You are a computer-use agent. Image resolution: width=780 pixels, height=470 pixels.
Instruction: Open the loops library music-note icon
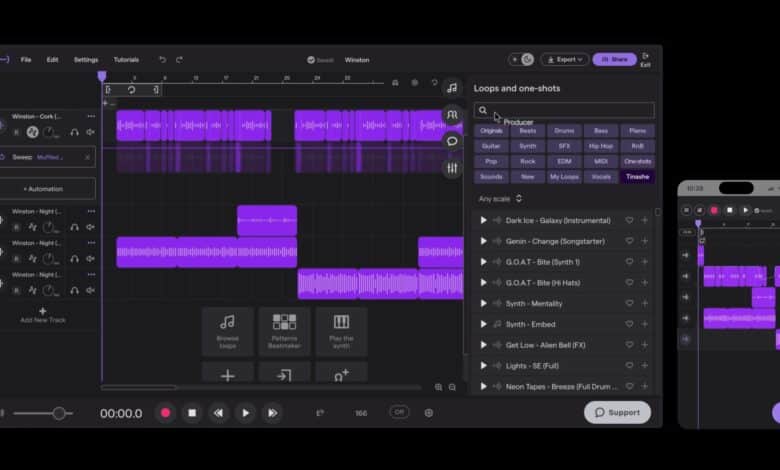pyautogui.click(x=452, y=88)
